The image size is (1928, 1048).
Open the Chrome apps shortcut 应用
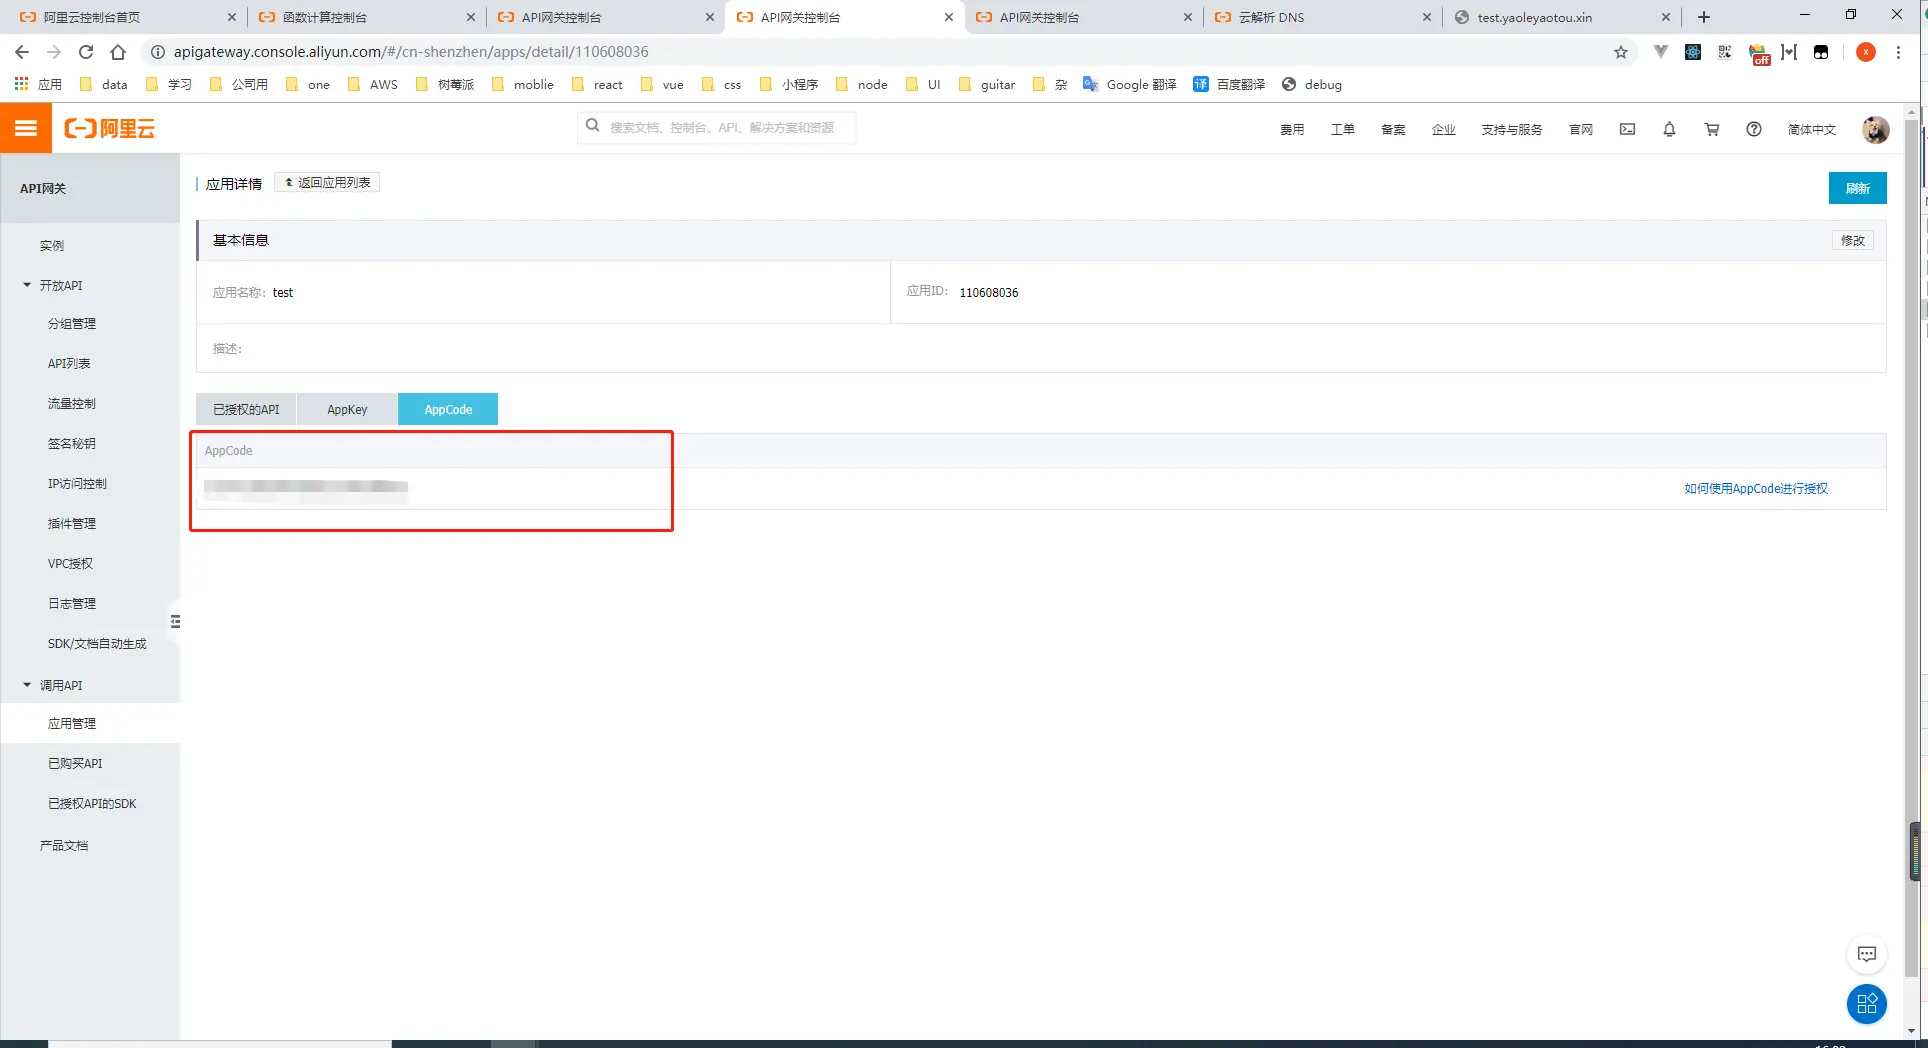(38, 84)
